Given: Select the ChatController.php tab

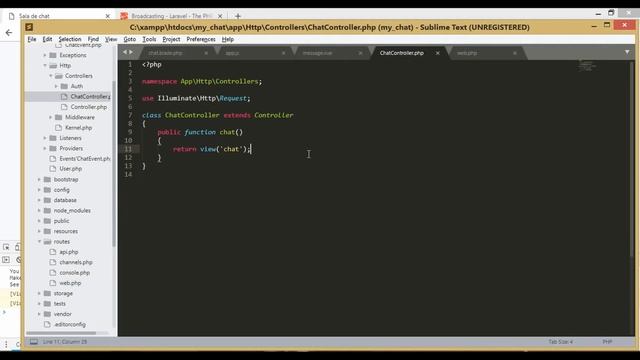Looking at the screenshot, I should [402, 53].
